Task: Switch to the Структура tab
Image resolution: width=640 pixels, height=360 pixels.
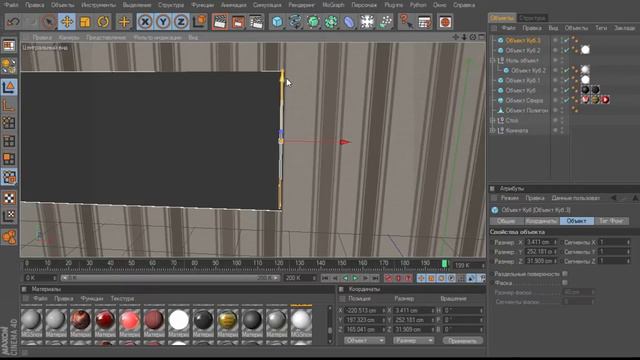Action: coord(532,18)
